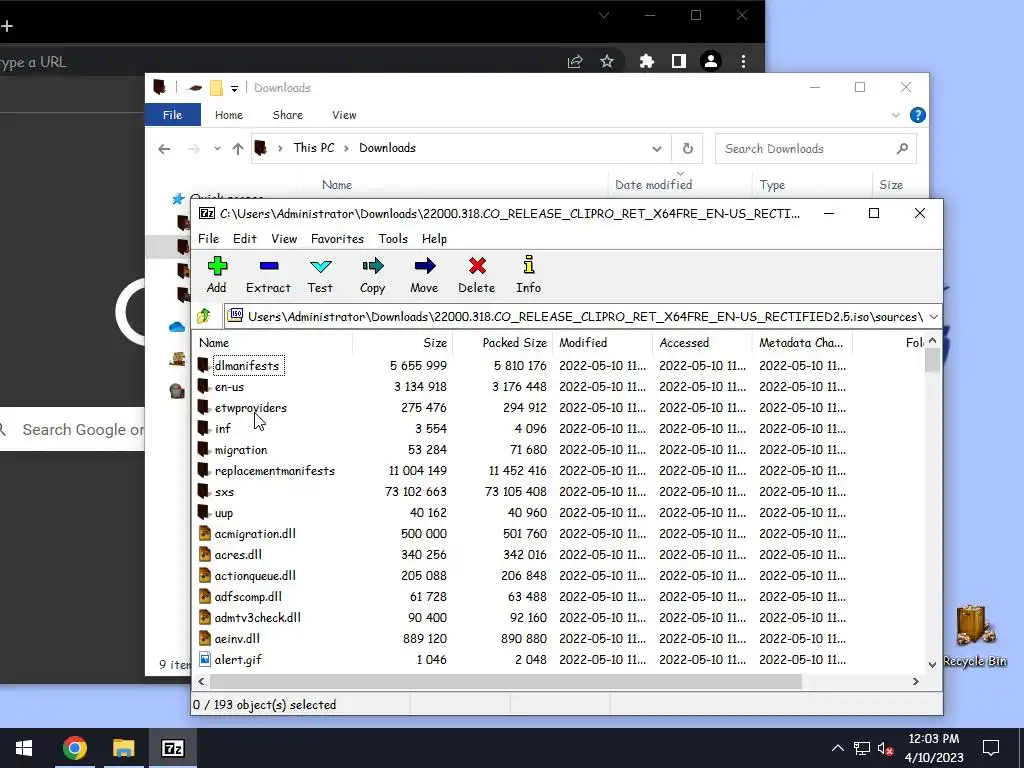Image resolution: width=1024 pixels, height=768 pixels.
Task: Click the Delete toolbar icon
Action: (477, 266)
